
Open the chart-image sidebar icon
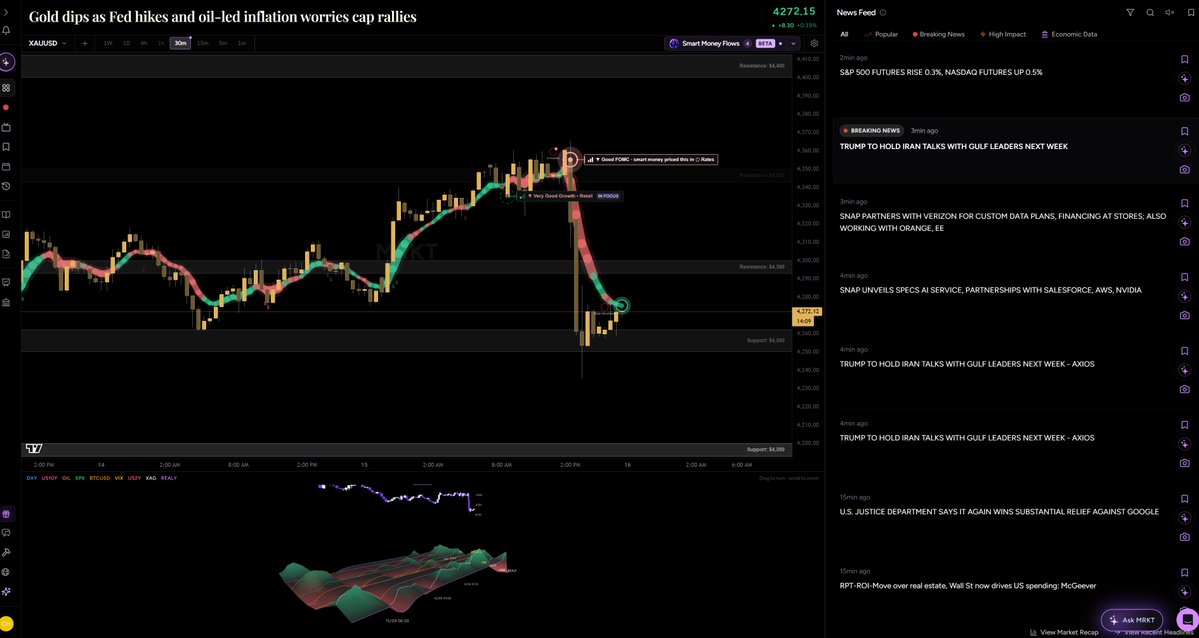6,234
